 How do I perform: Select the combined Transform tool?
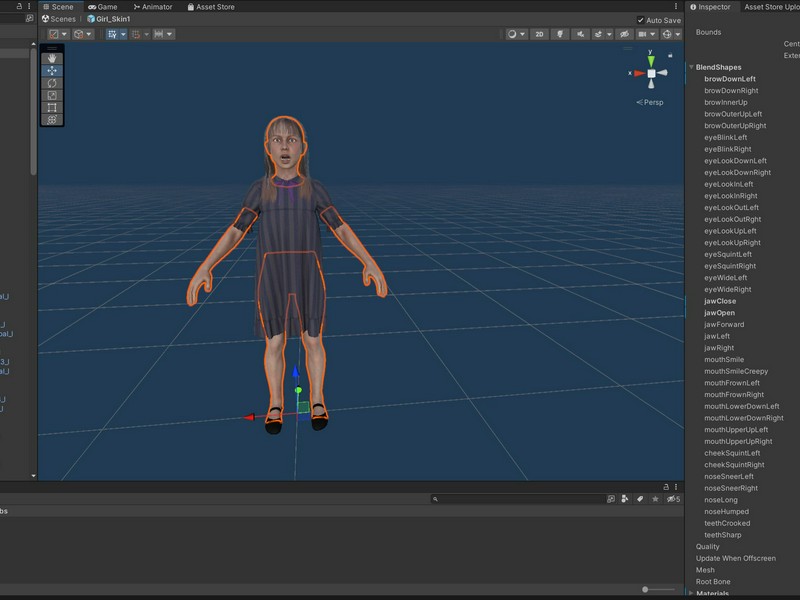pyautogui.click(x=52, y=120)
